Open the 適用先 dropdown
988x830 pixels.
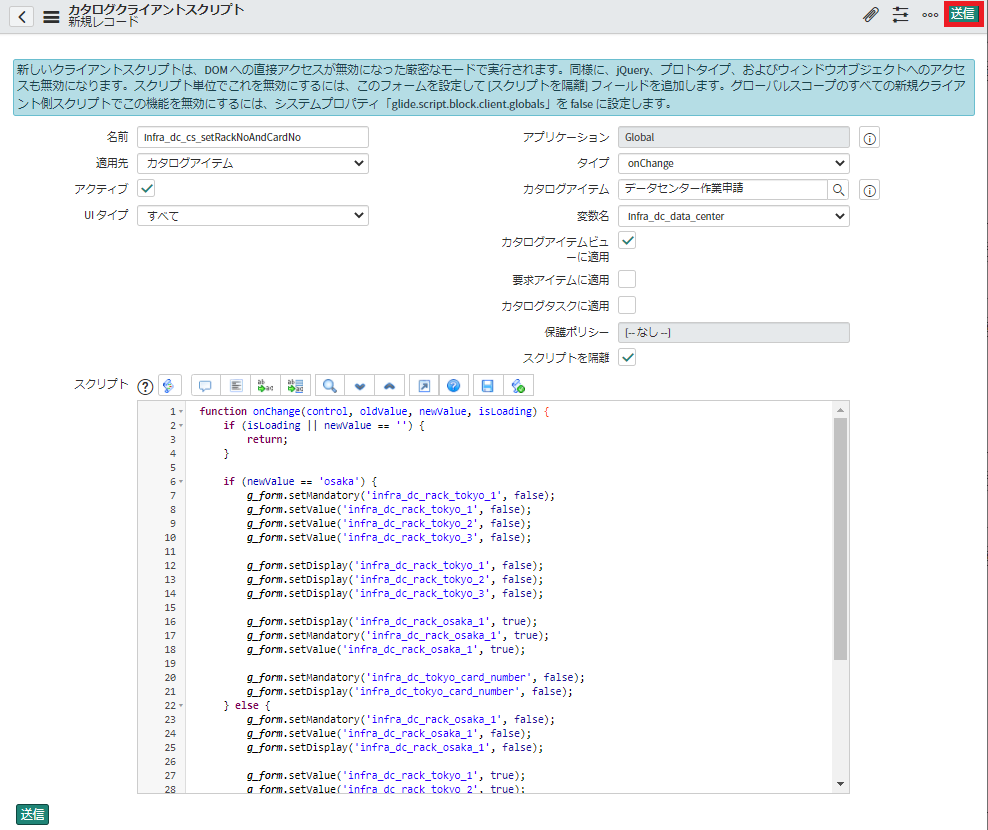[x=253, y=164]
